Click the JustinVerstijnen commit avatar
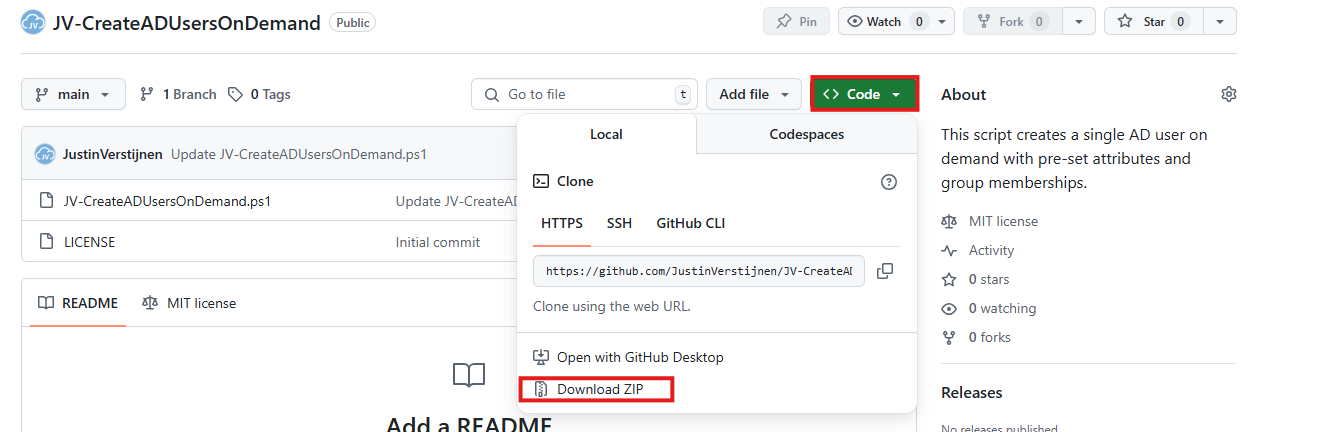 (45, 154)
